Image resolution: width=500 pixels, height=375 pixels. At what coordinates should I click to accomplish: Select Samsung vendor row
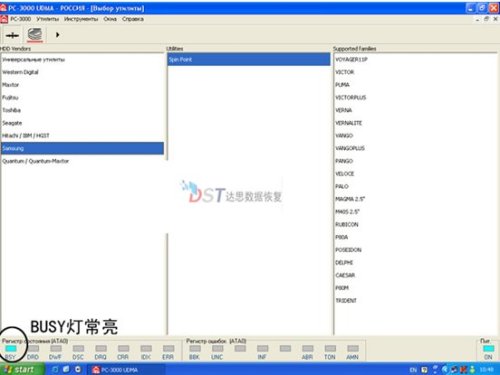pyautogui.click(x=82, y=148)
